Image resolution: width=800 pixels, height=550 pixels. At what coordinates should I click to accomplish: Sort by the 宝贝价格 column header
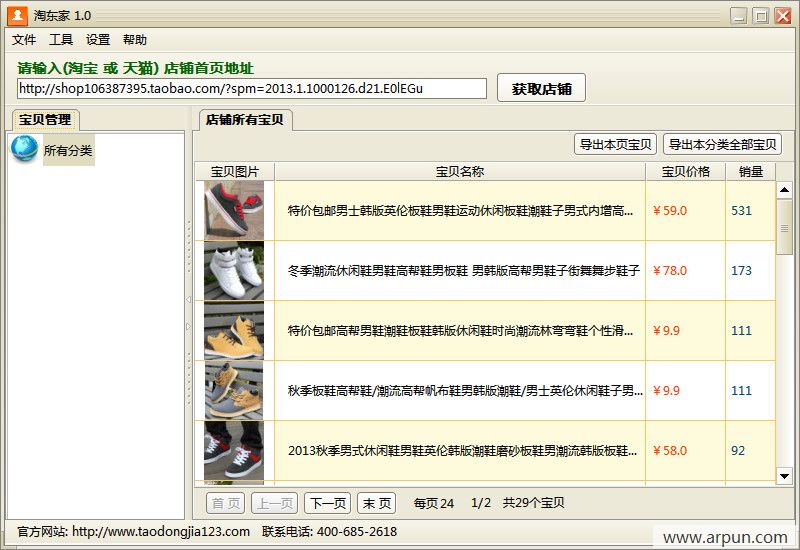[685, 171]
